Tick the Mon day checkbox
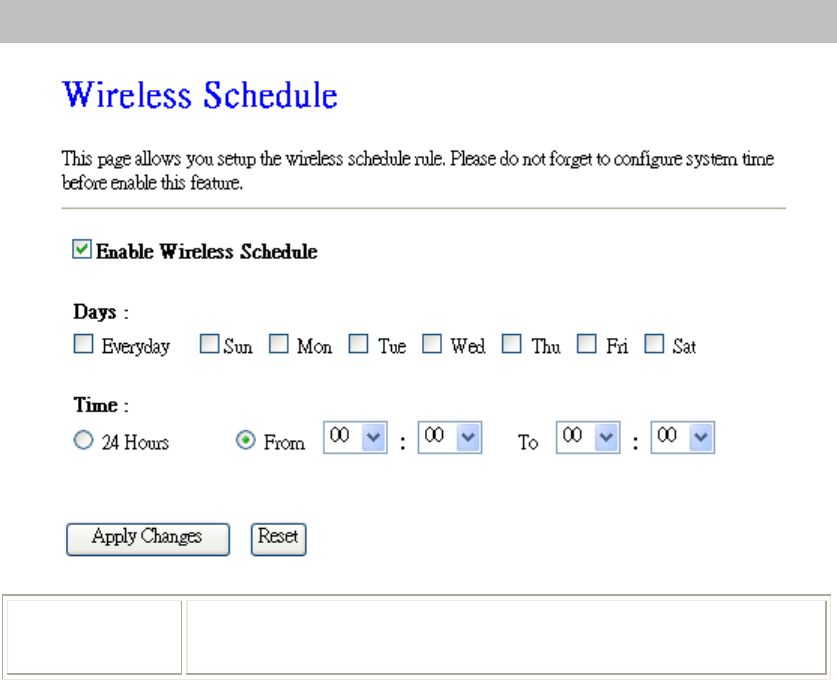The height and width of the screenshot is (680, 837). pyautogui.click(x=279, y=344)
